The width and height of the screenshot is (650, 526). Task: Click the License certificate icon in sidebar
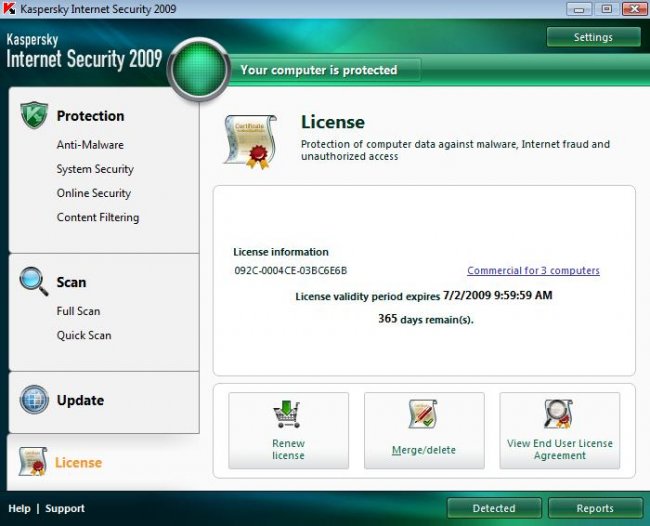tap(33, 461)
